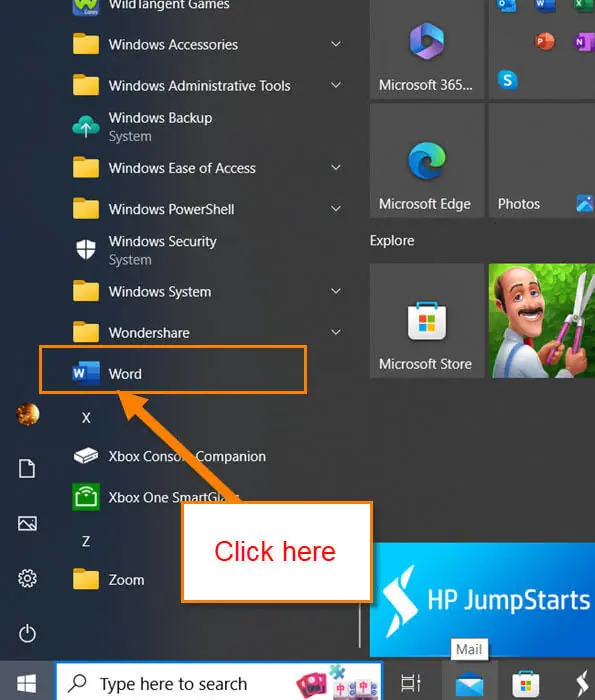The height and width of the screenshot is (700, 595).
Task: Click the Windows PowerShell folder icon
Action: tap(86, 208)
